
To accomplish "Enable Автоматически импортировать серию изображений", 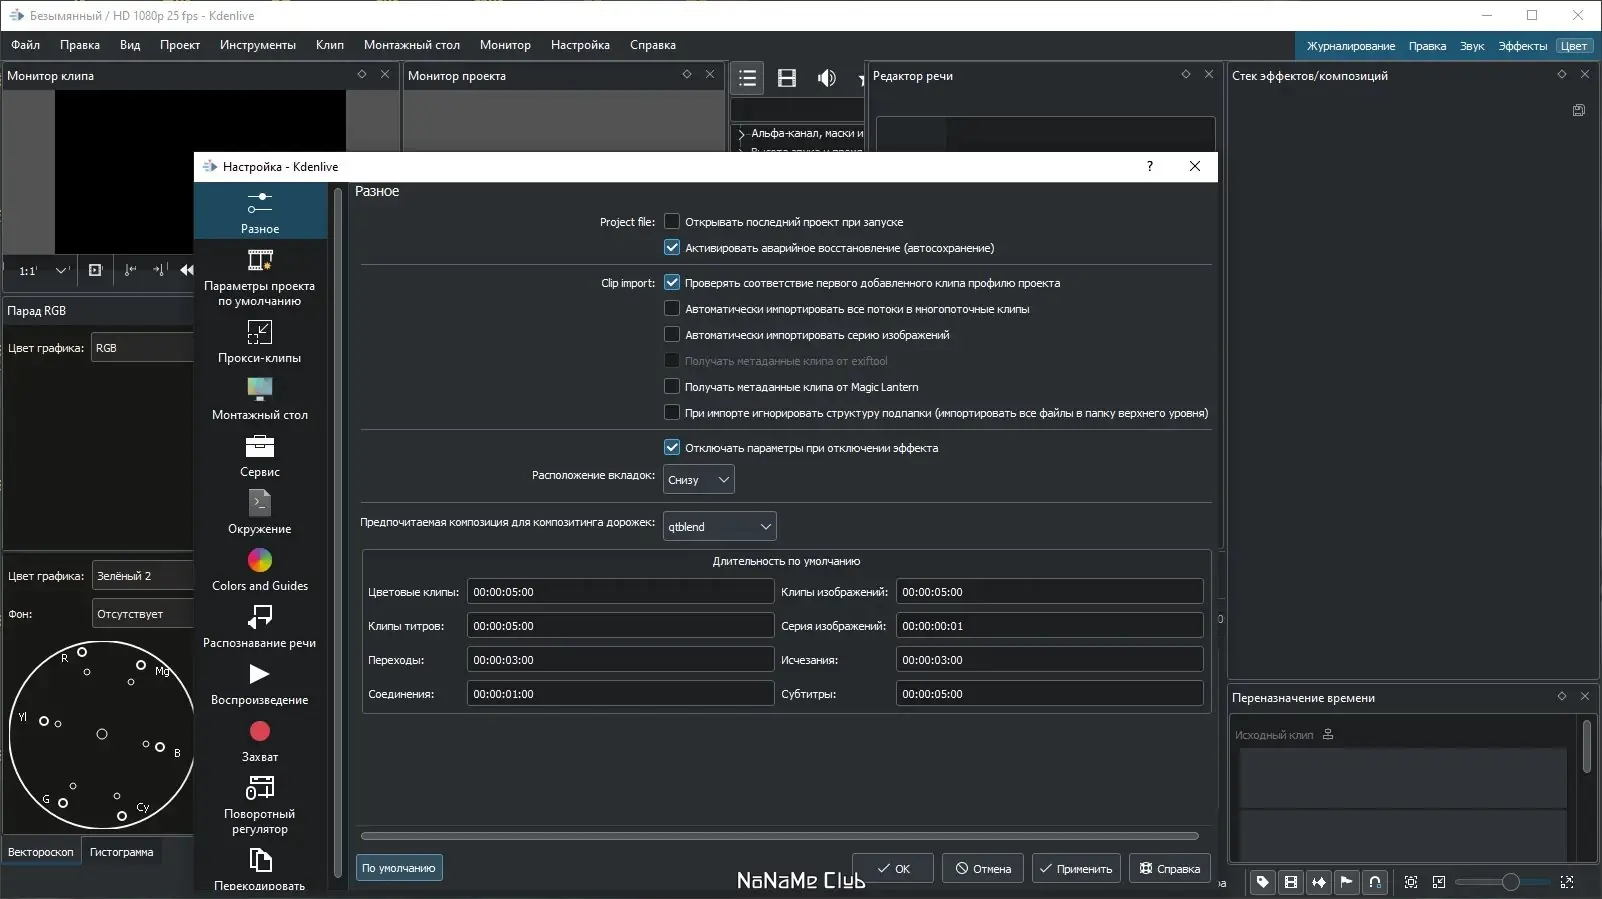I will pyautogui.click(x=672, y=335).
